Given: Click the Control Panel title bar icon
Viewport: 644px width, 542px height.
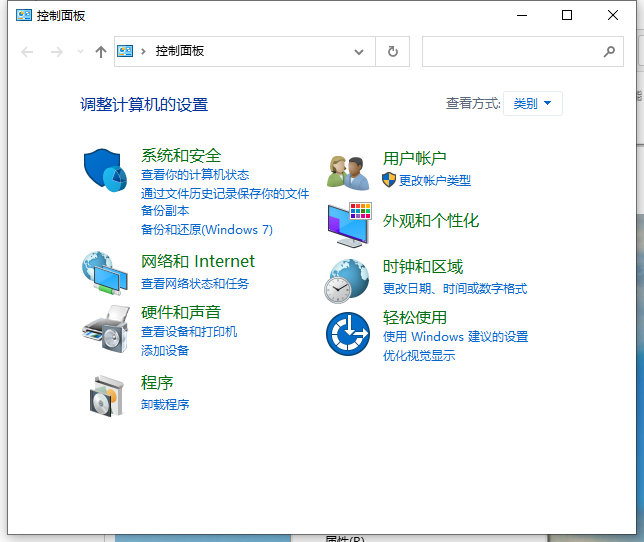Looking at the screenshot, I should tap(24, 16).
